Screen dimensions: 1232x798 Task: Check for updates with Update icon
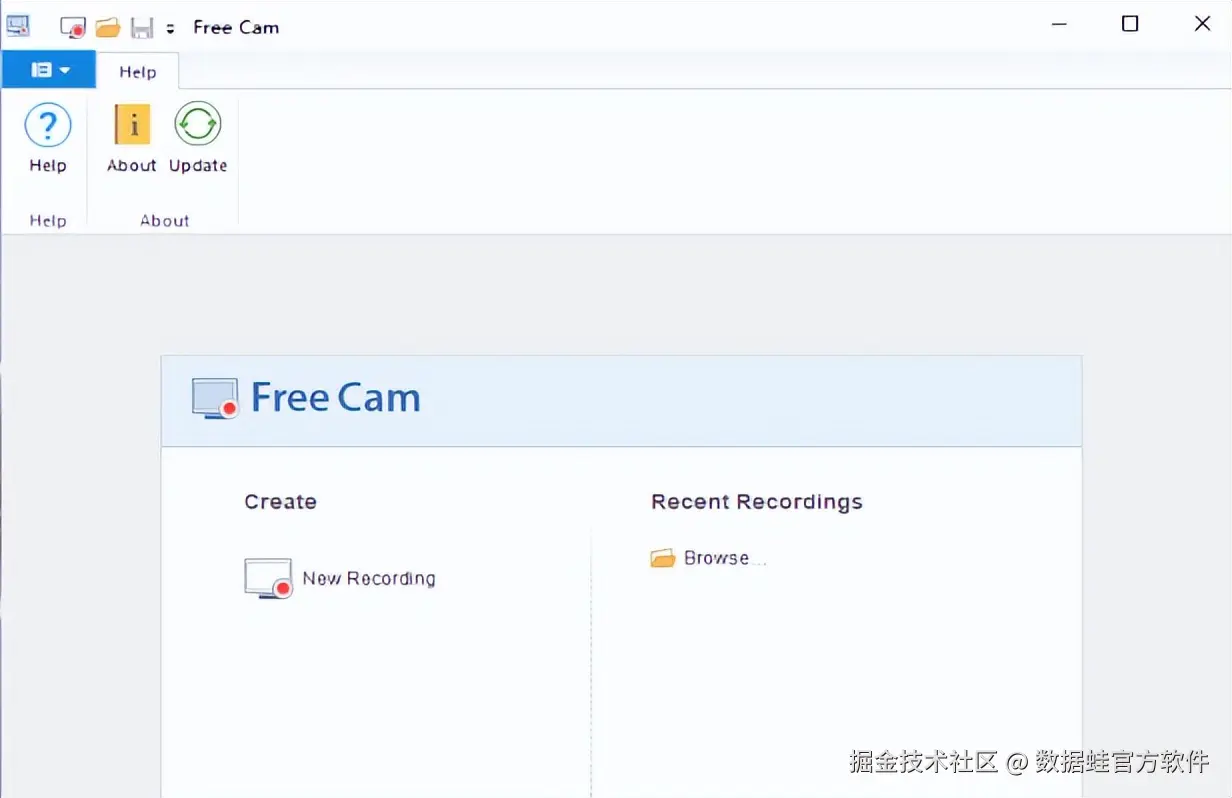[x=198, y=125]
